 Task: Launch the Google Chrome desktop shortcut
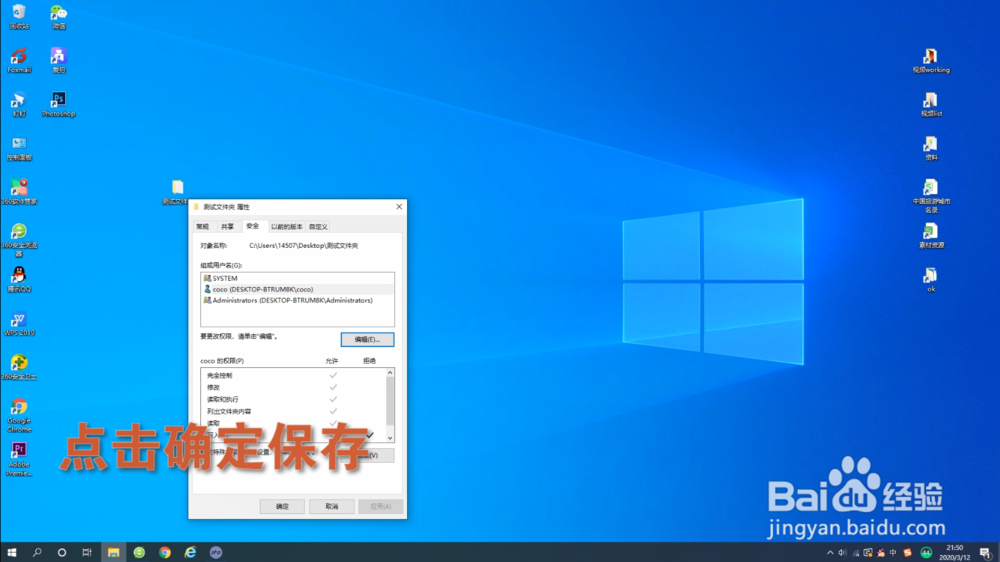tap(19, 415)
